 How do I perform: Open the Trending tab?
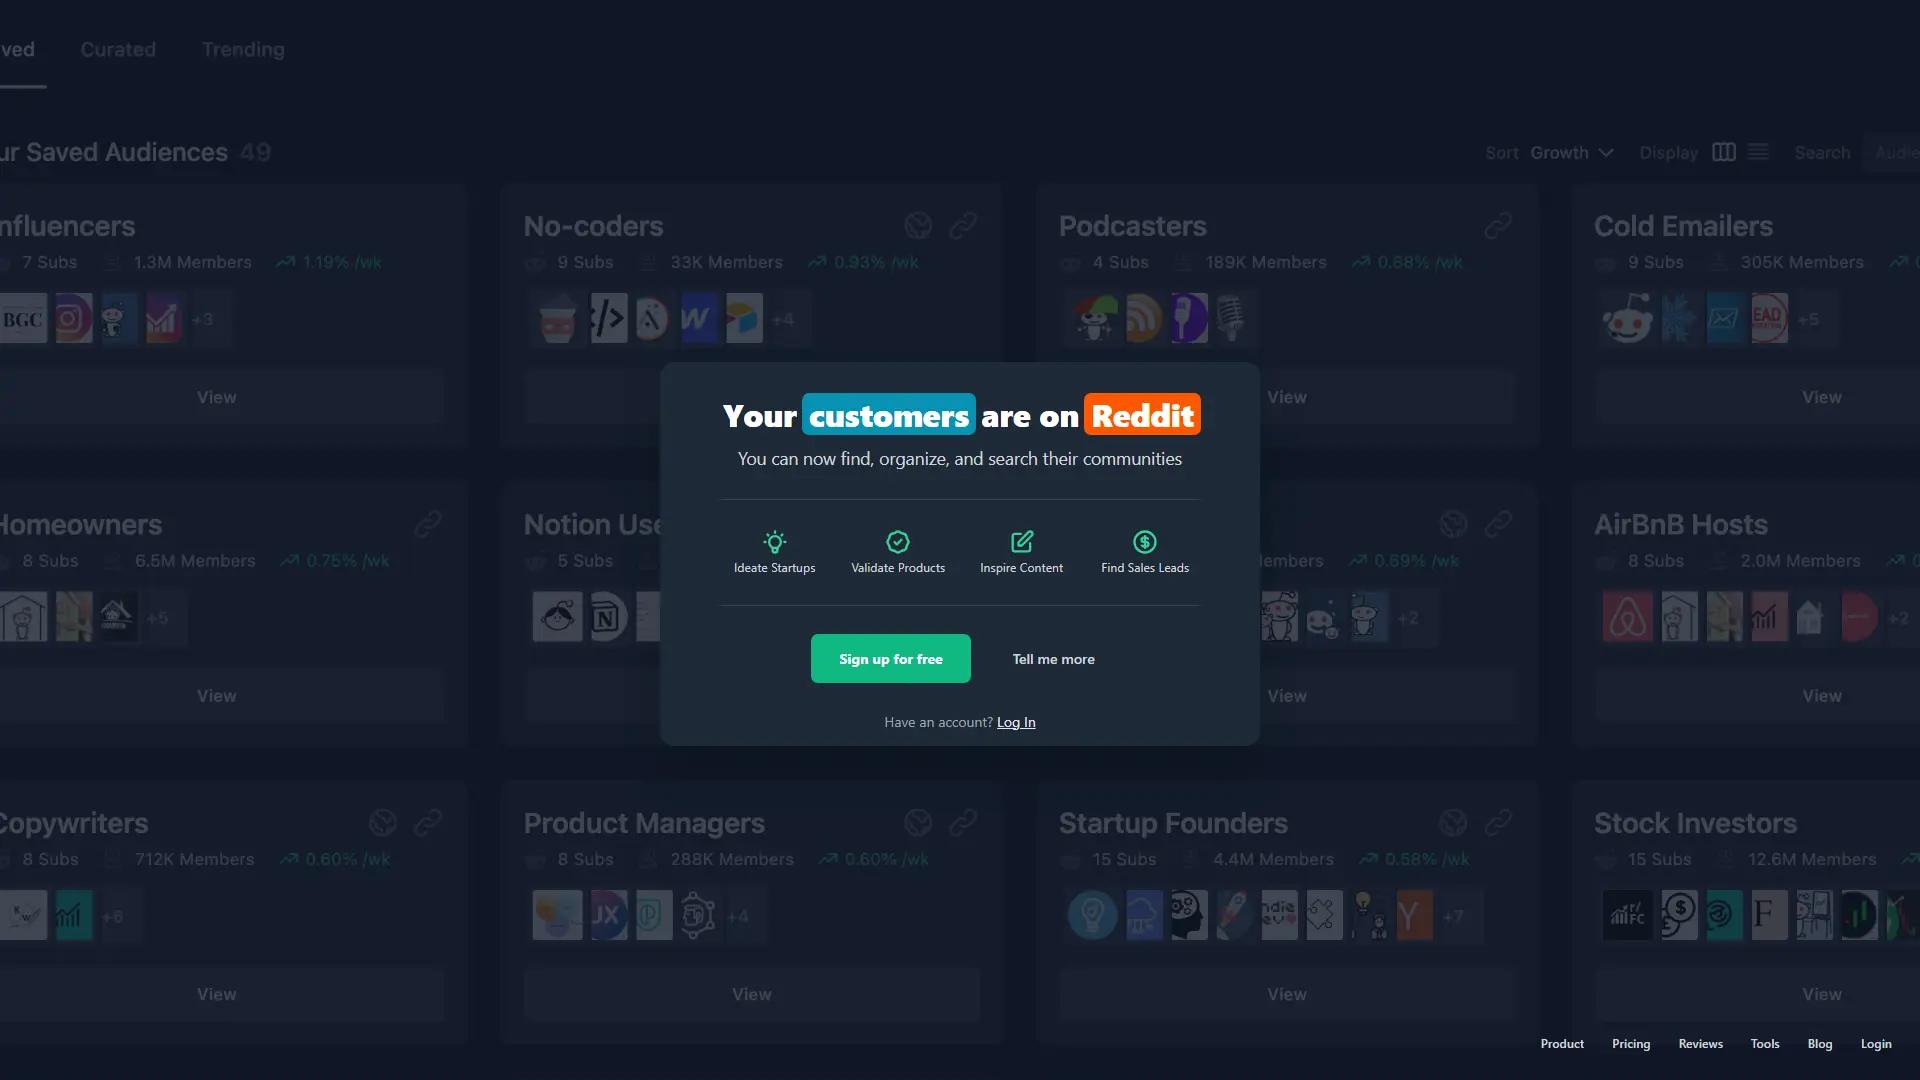pos(243,49)
